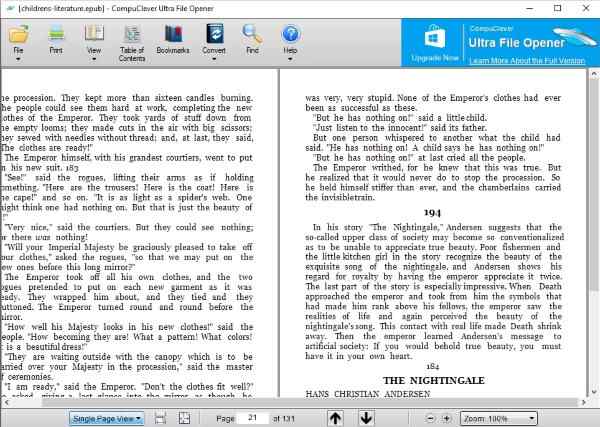The image size is (600, 427).
Task: Click the Convert tool icon
Action: [214, 34]
